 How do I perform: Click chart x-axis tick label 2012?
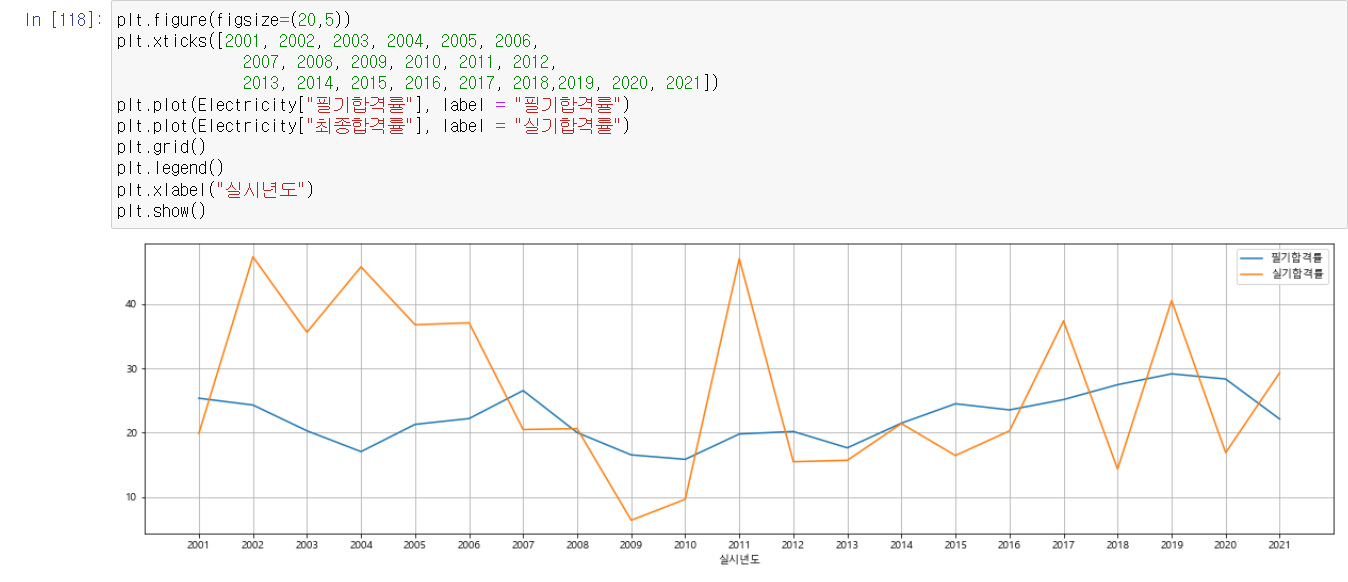tap(793, 545)
